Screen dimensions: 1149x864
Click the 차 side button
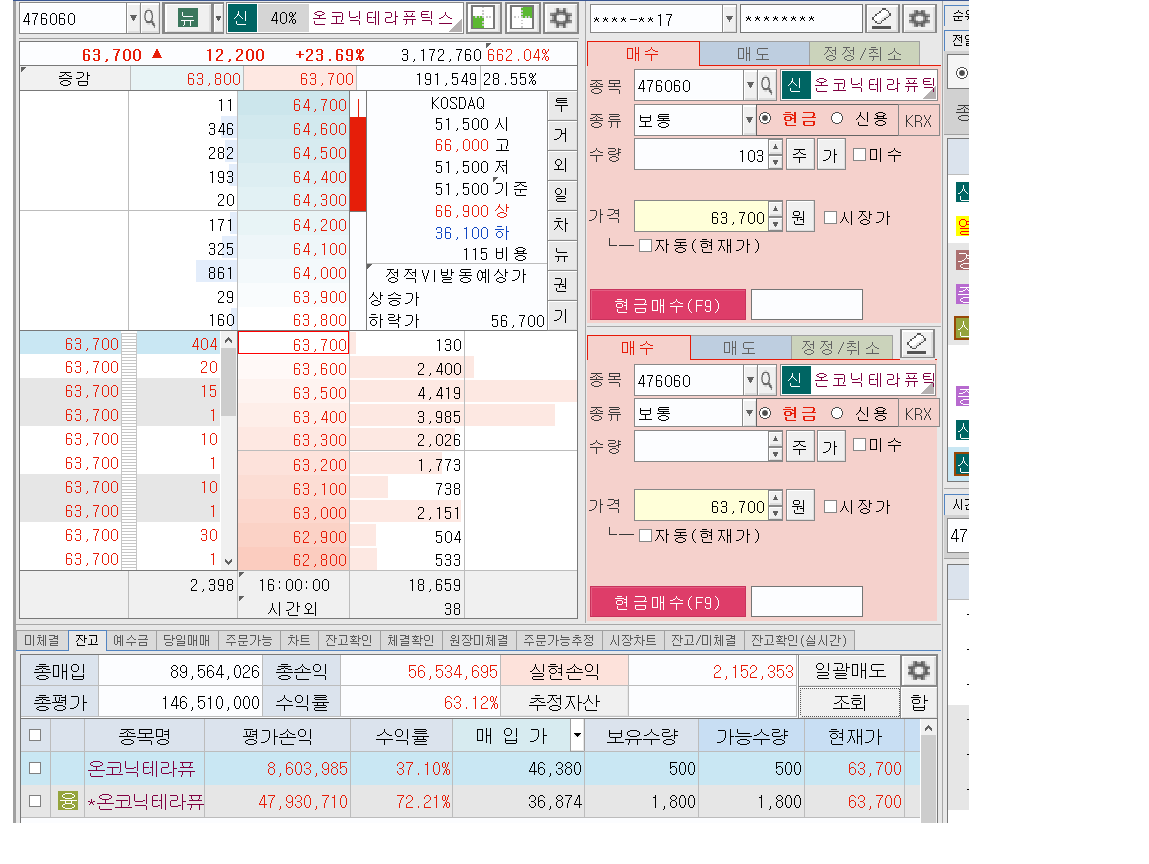coord(561,225)
